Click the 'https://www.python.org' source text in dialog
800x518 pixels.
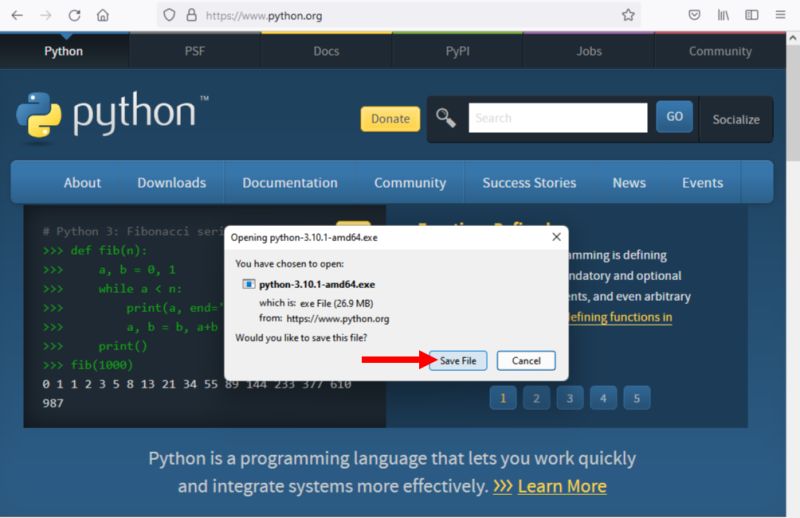coord(338,318)
